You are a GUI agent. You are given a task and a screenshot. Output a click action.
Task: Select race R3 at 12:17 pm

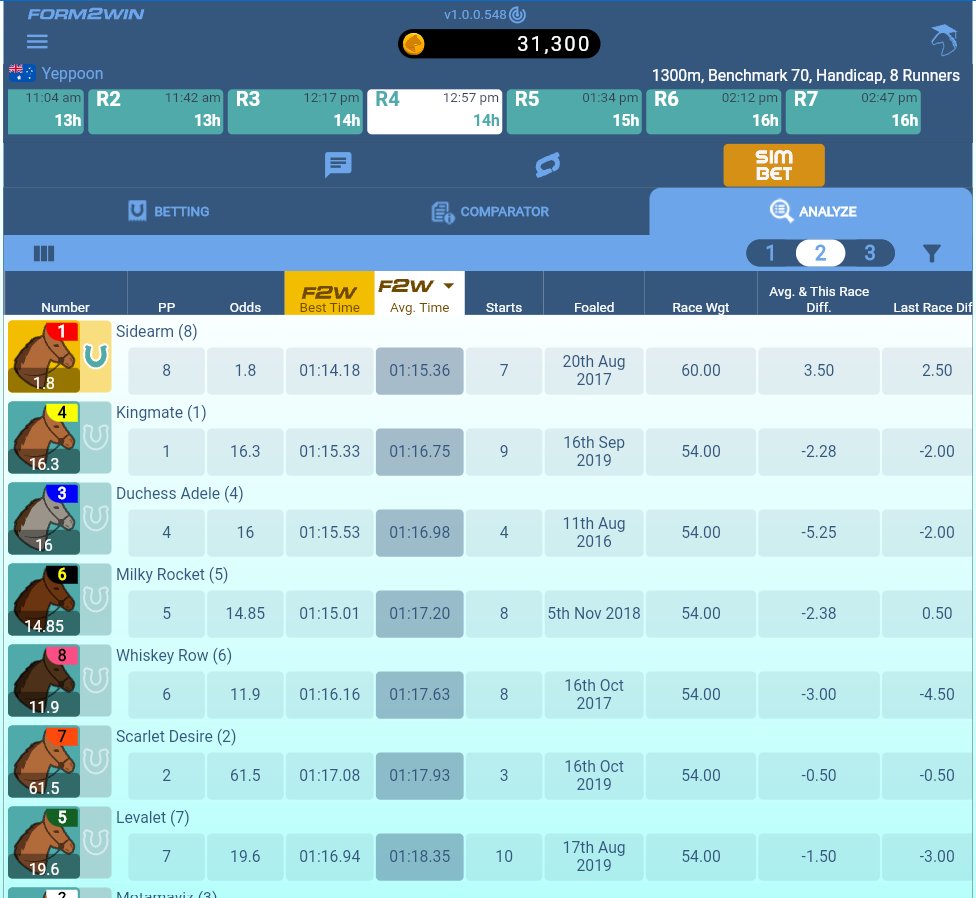[295, 111]
